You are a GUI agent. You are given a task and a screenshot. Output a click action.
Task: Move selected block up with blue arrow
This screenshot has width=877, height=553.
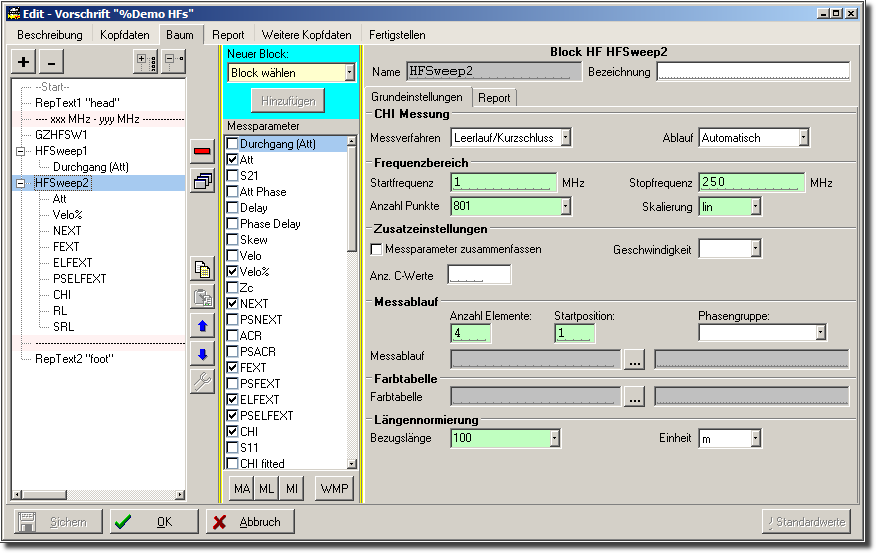tap(202, 326)
